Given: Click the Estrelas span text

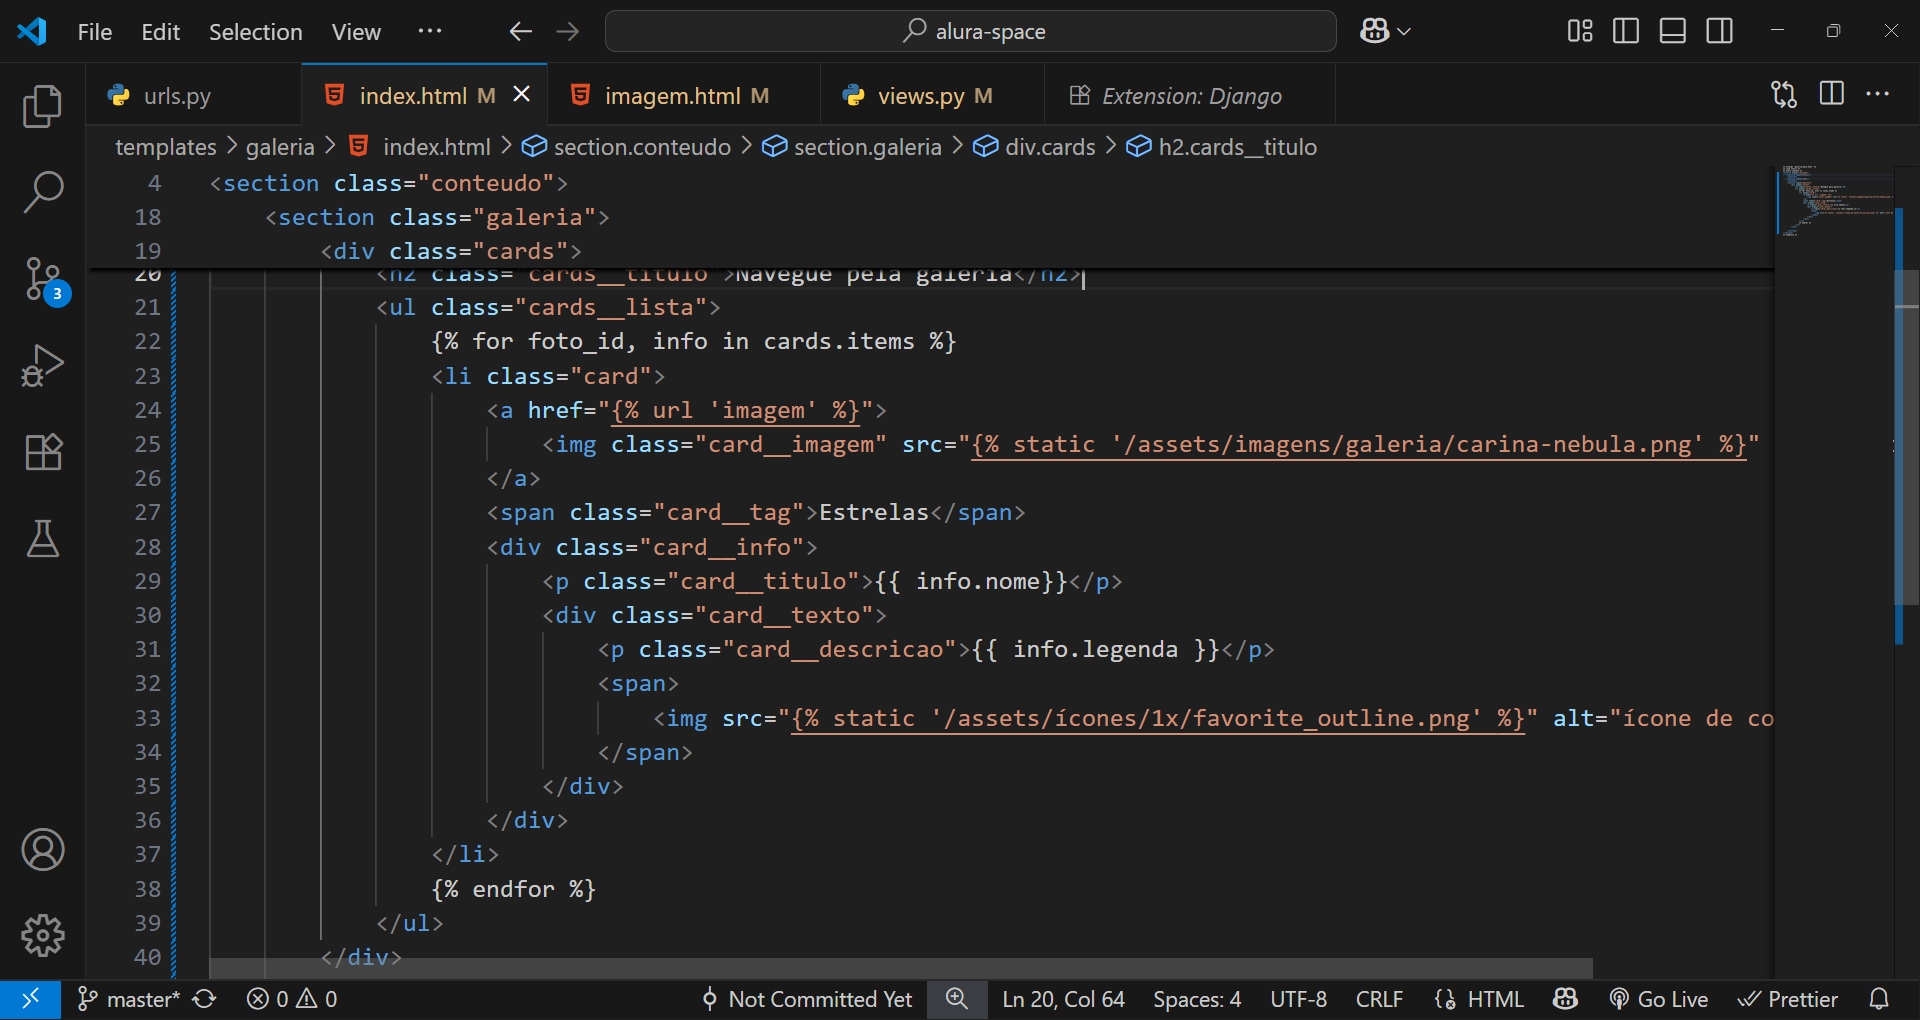Looking at the screenshot, I should (874, 512).
